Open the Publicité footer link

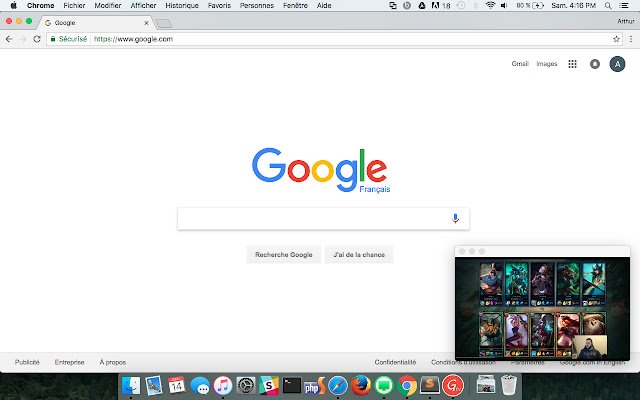(x=27, y=362)
